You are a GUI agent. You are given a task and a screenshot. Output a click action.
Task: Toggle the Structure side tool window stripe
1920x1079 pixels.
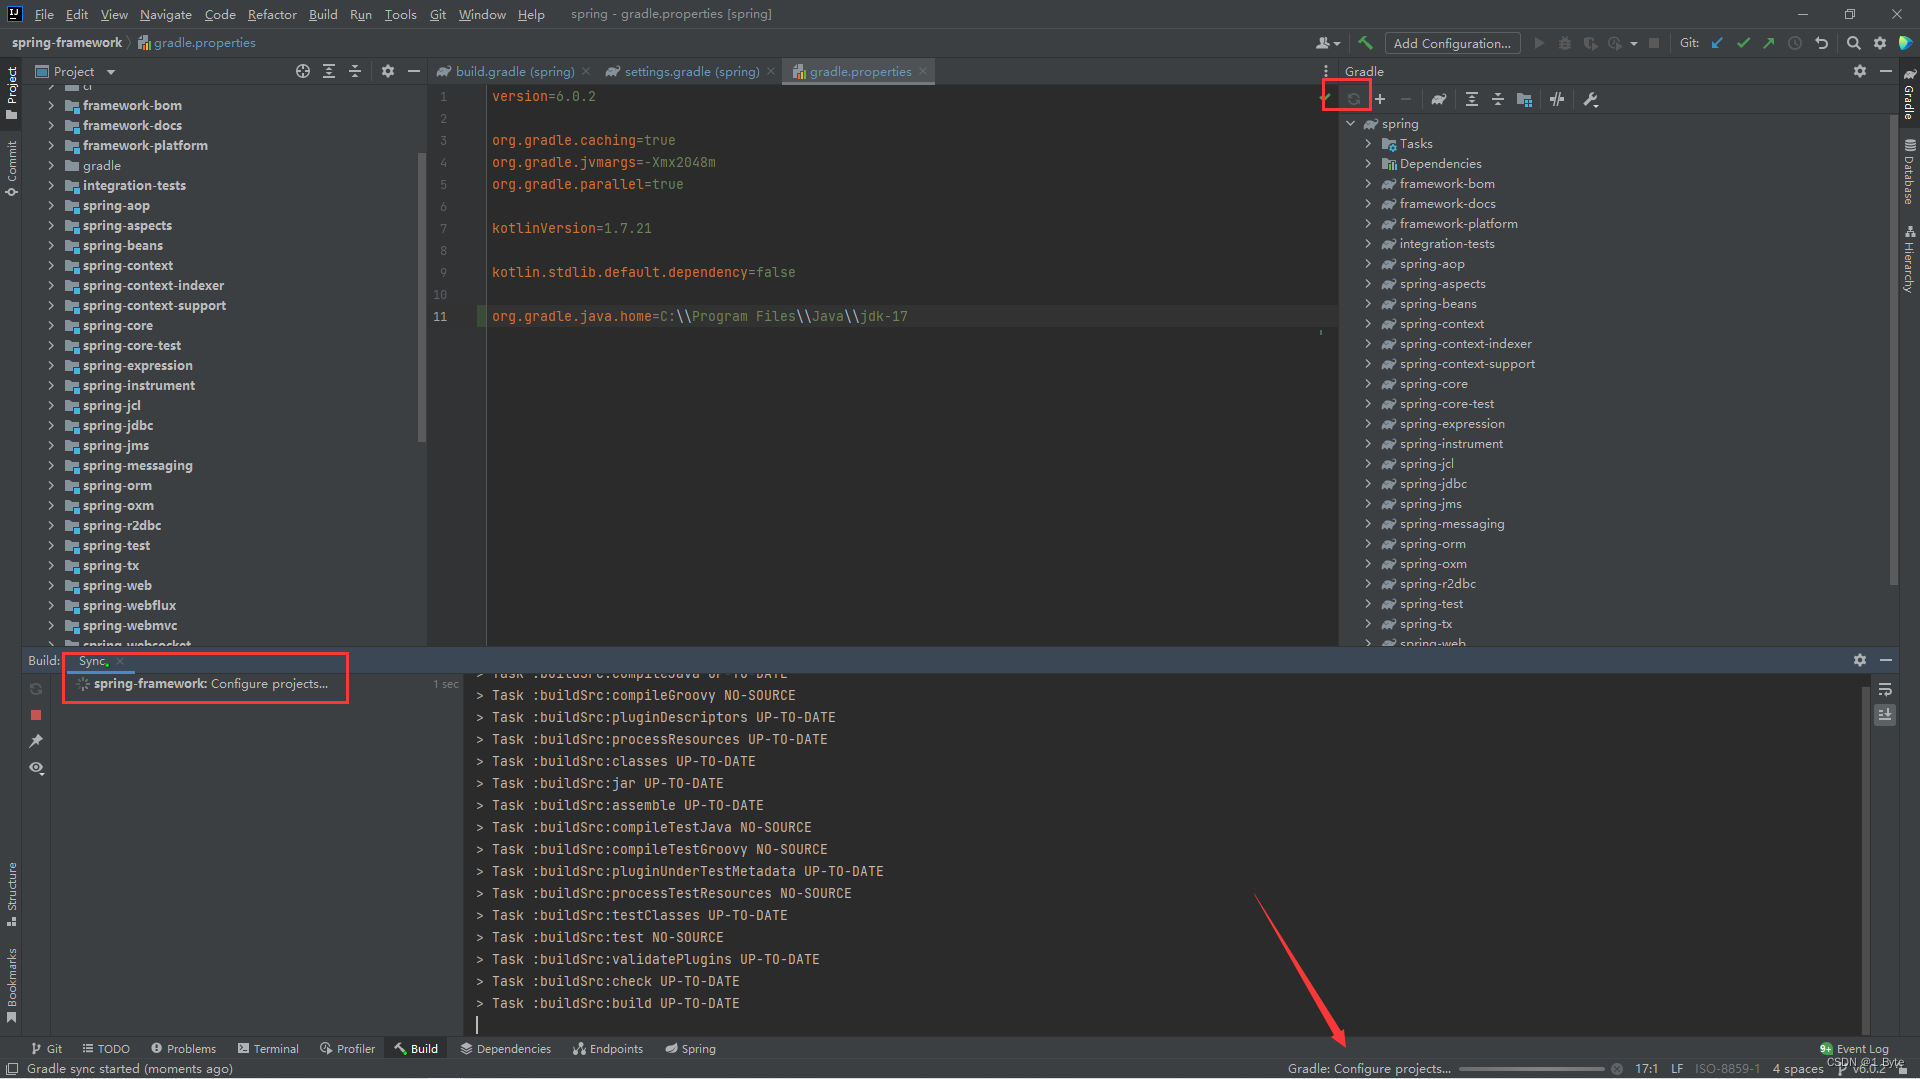11,894
